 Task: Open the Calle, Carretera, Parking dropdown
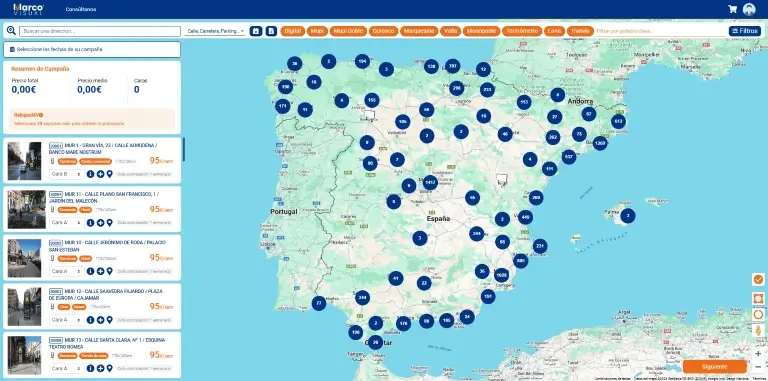(x=215, y=31)
